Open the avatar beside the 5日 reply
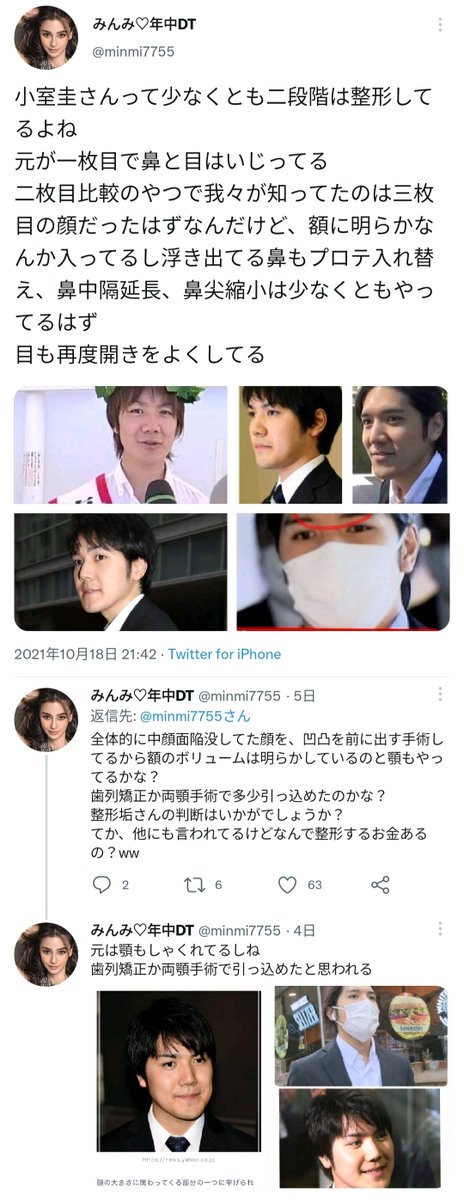 46,719
